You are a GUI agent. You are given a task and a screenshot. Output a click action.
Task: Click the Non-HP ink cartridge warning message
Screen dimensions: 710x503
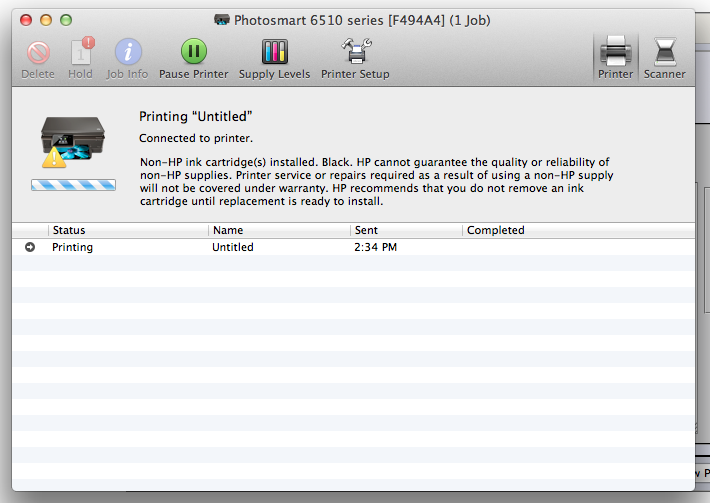[x=376, y=182]
